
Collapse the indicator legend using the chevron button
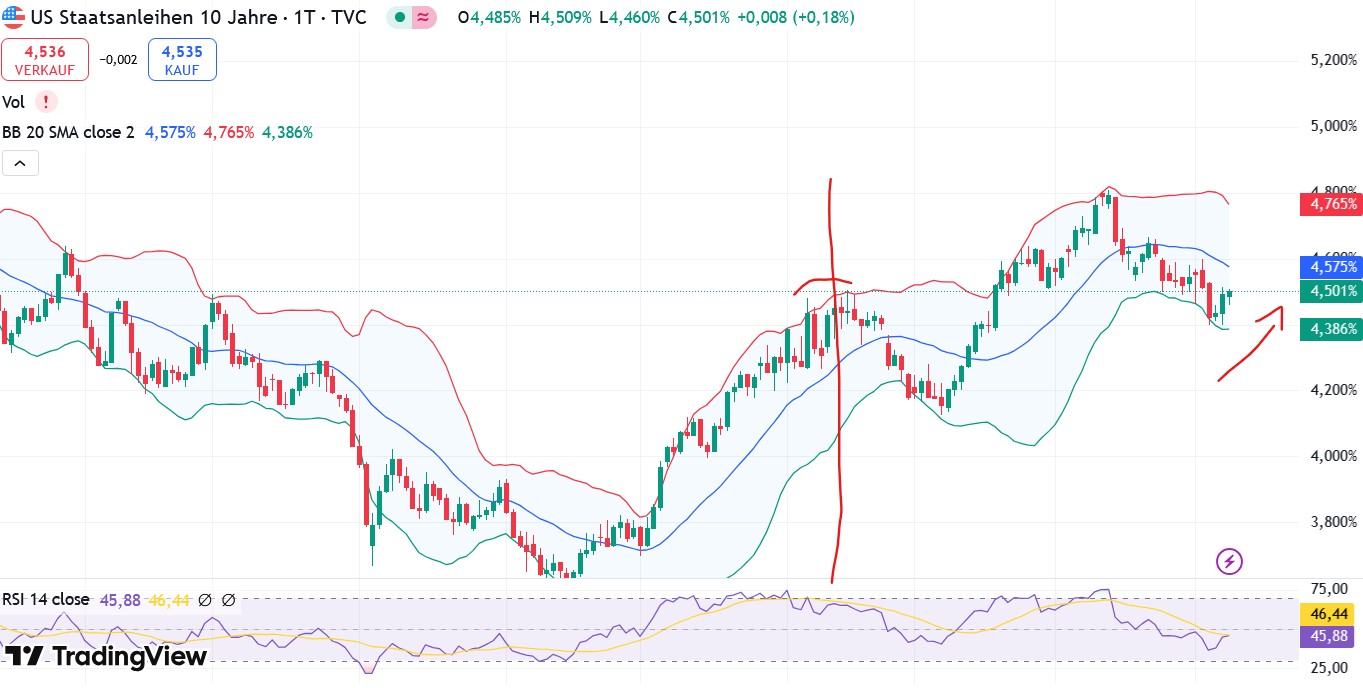click(20, 162)
